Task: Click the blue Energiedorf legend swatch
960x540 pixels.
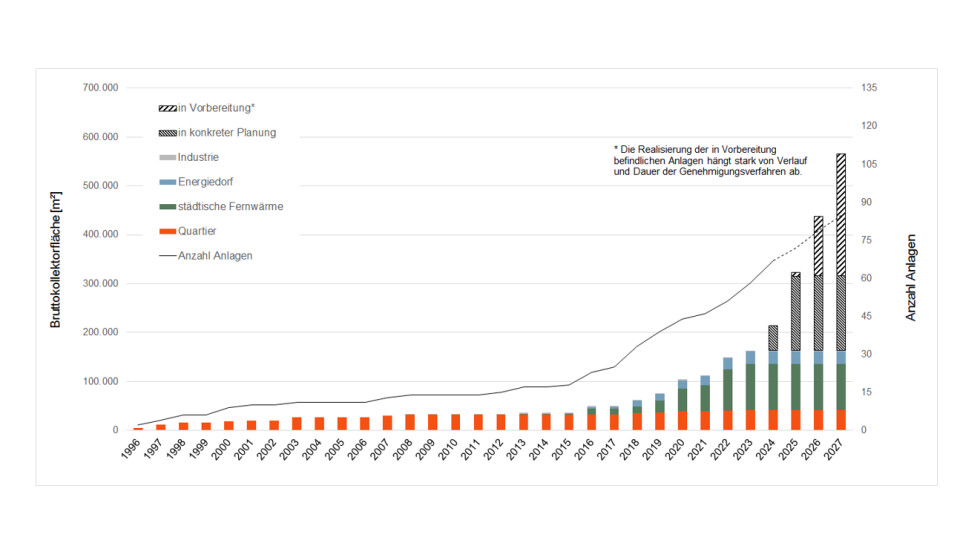Action: pos(167,182)
